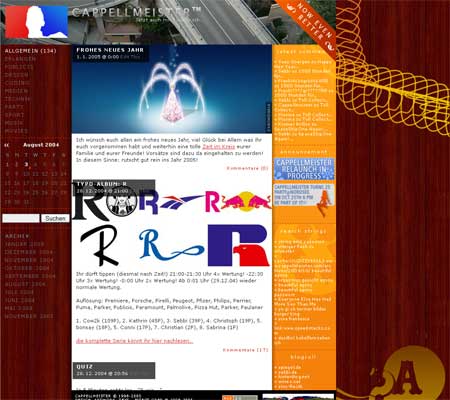The width and height of the screenshot is (450, 400).
Task: Open the Technik category
Action: [x=18, y=99]
